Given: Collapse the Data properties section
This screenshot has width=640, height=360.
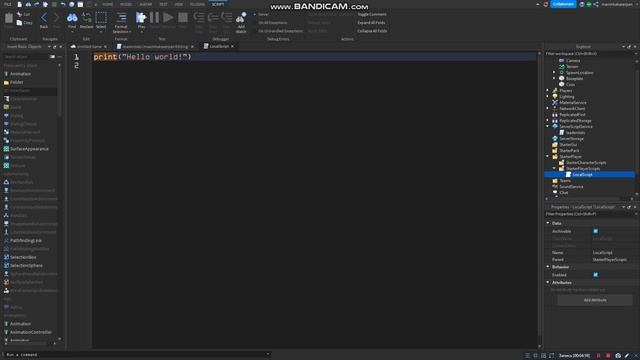Looking at the screenshot, I should (548, 223).
